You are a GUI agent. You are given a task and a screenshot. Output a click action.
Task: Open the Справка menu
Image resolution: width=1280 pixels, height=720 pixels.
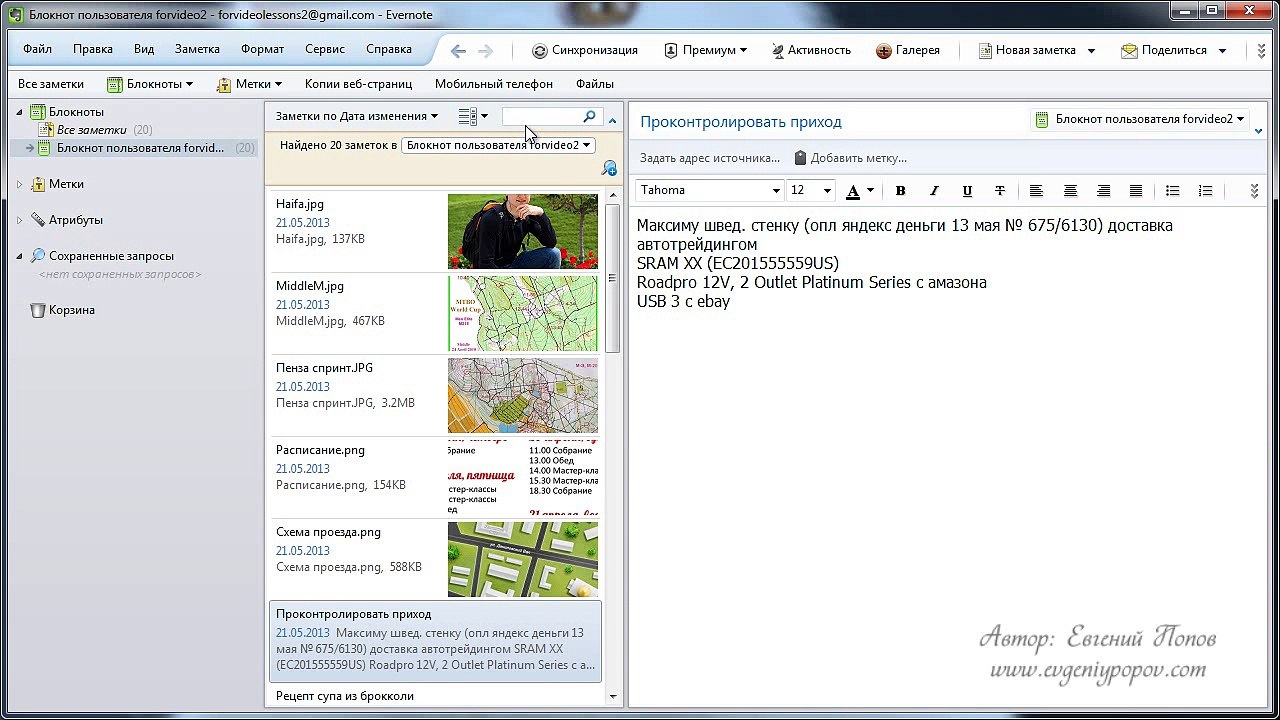389,49
